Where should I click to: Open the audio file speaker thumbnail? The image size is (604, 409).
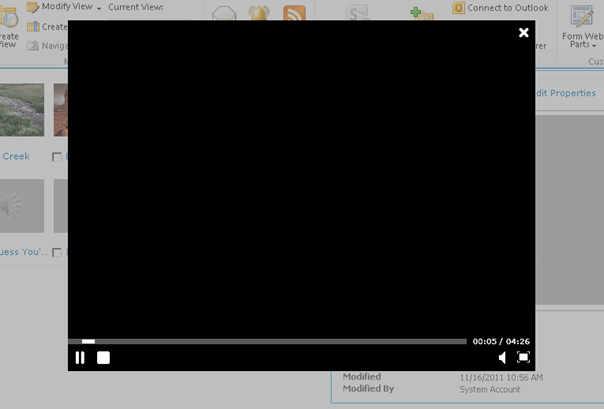tap(22, 206)
